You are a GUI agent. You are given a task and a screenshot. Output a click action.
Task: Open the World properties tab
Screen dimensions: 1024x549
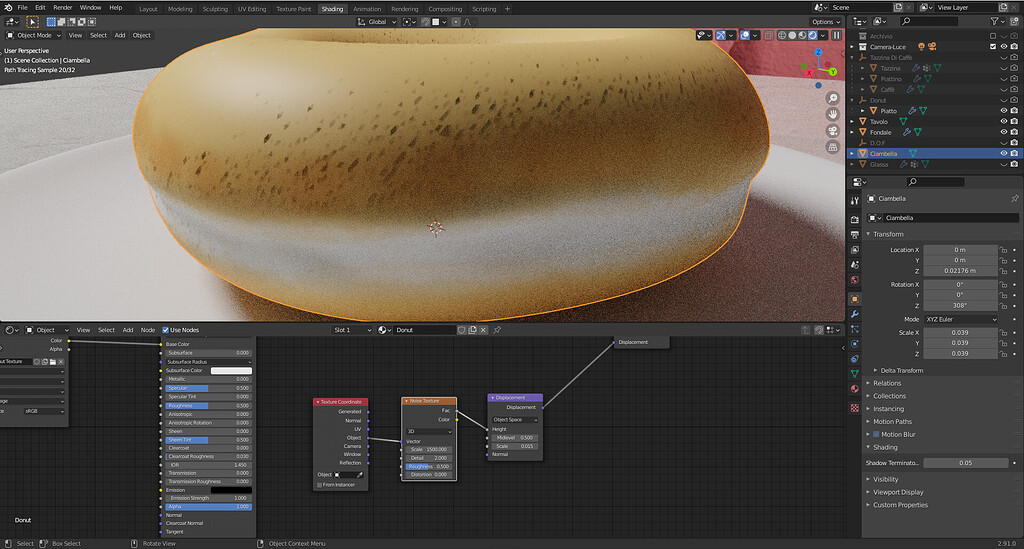(854, 280)
